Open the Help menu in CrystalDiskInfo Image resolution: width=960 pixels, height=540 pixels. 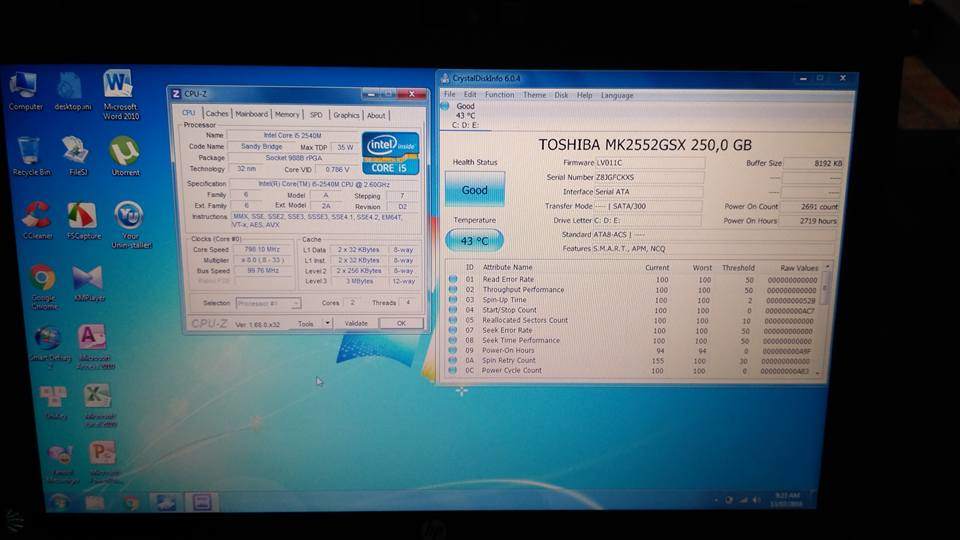(x=585, y=95)
